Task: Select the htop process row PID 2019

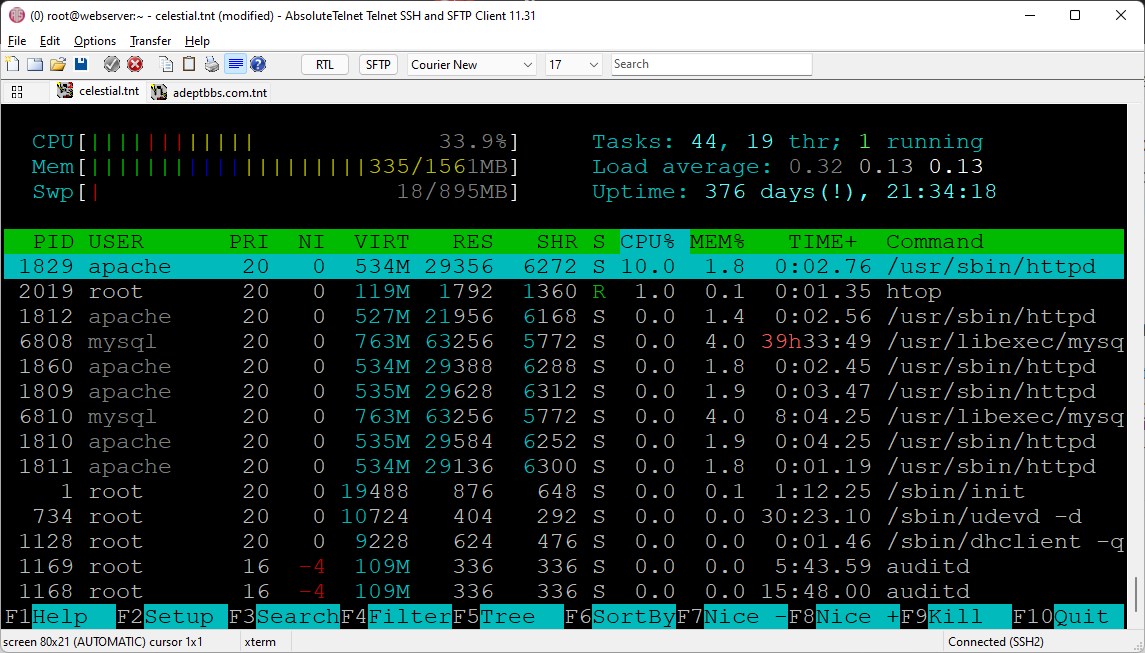Action: pyautogui.click(x=564, y=291)
